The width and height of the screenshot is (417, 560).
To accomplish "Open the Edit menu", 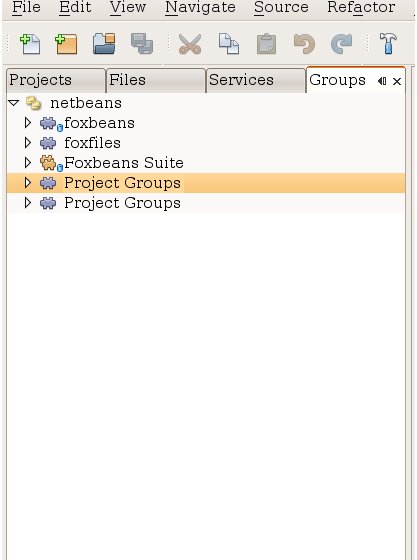I will 75,7.
